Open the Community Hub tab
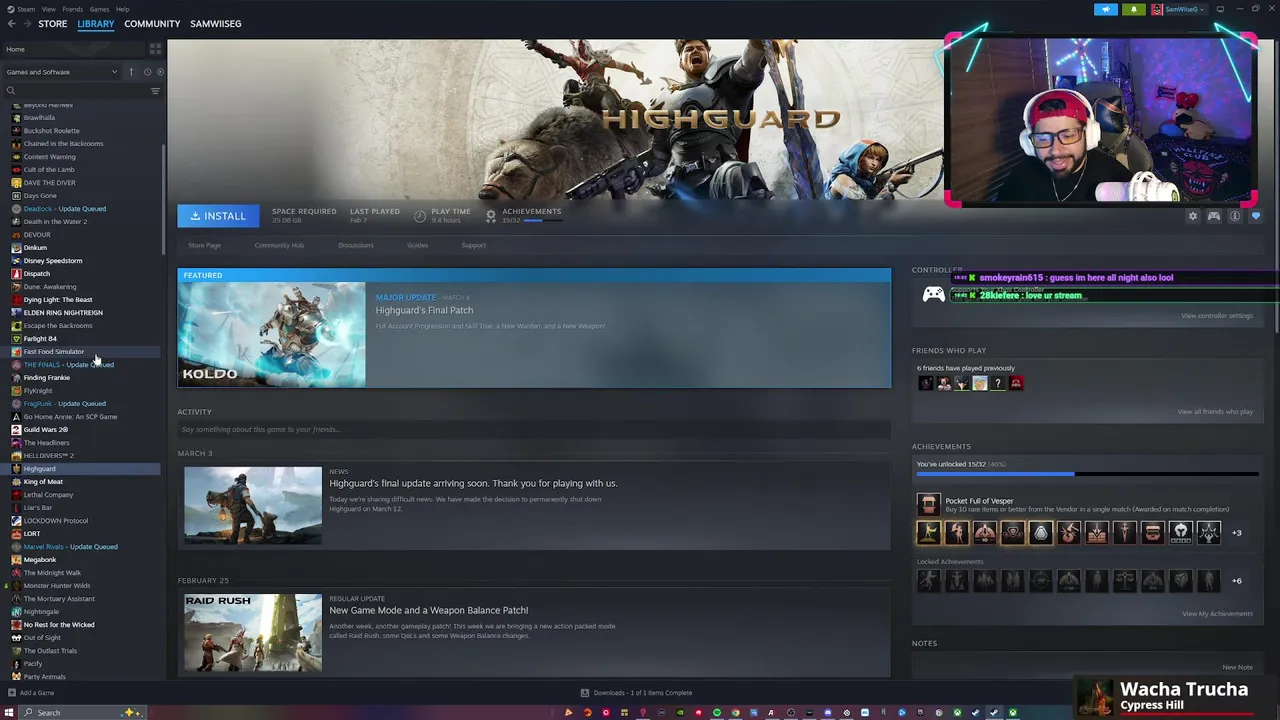The image size is (1280, 720). 279,245
